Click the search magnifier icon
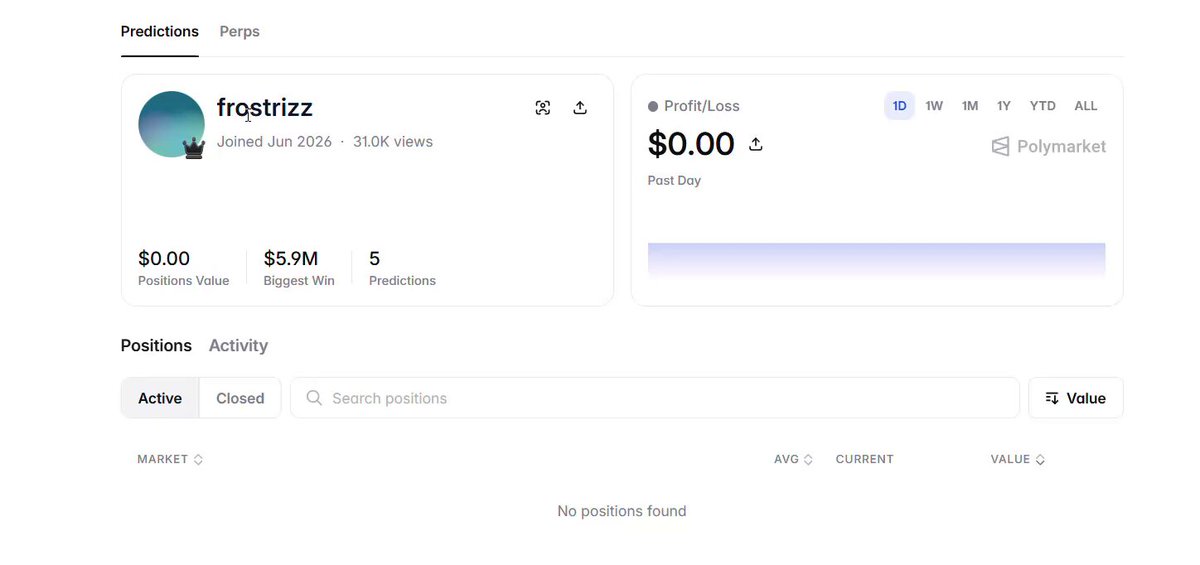The image size is (1200, 565). tap(314, 398)
